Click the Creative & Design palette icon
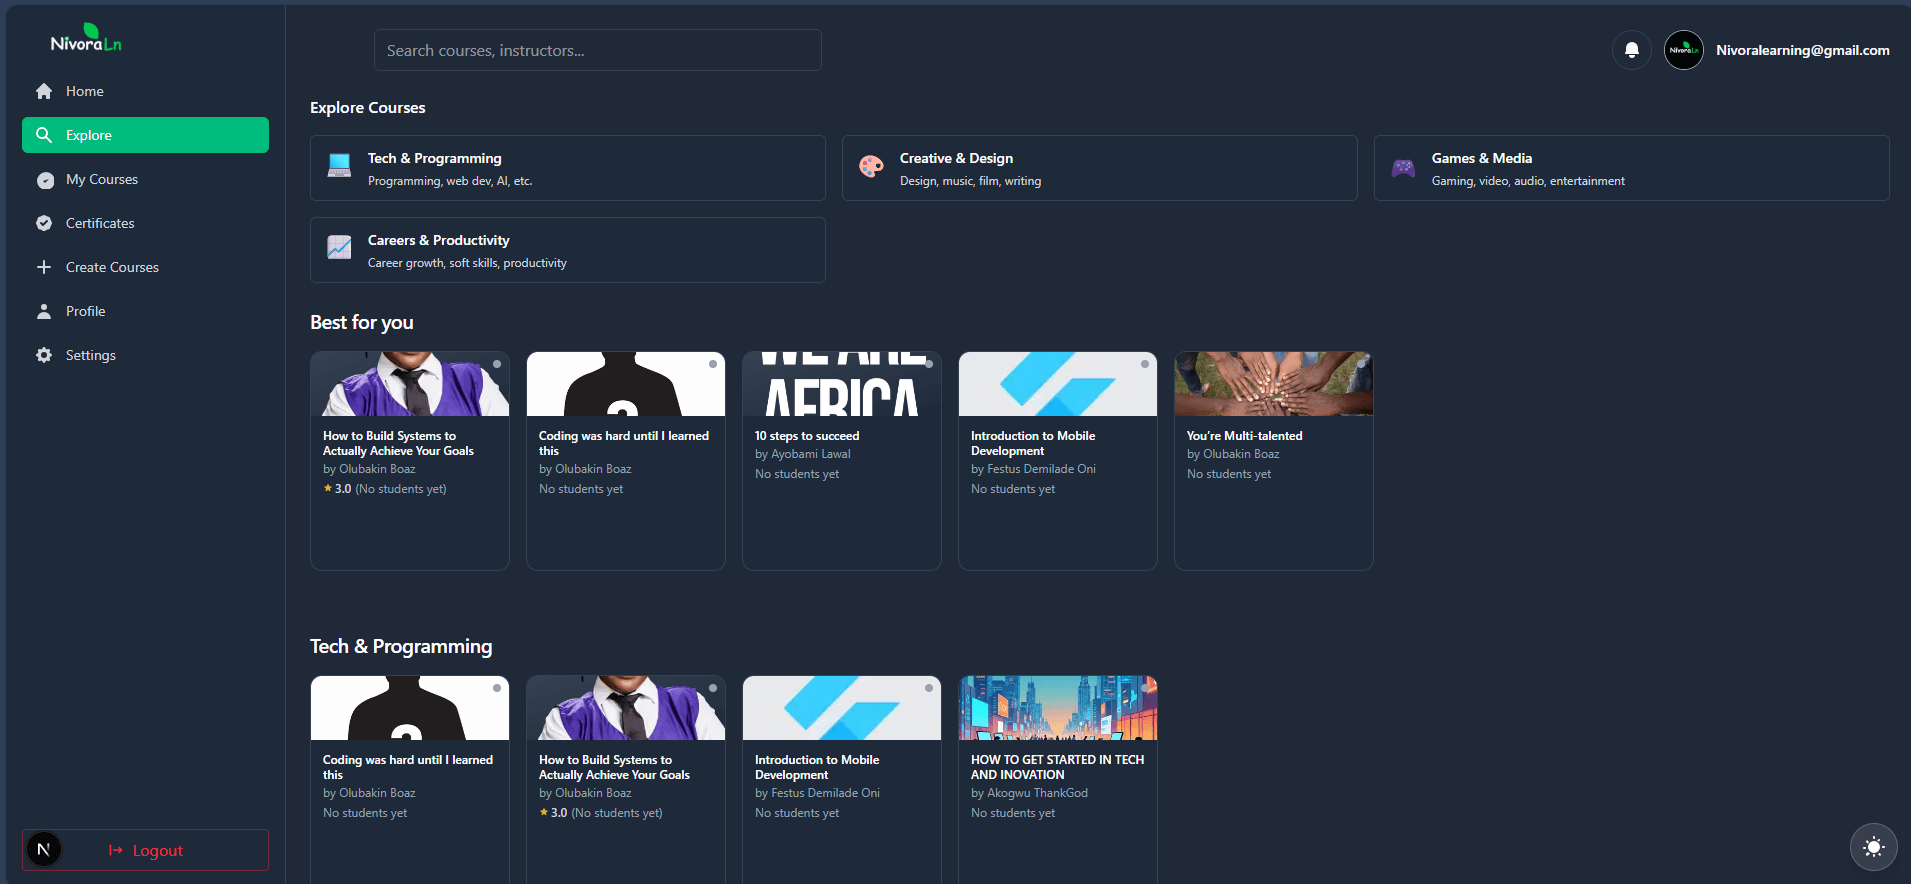 pyautogui.click(x=871, y=166)
